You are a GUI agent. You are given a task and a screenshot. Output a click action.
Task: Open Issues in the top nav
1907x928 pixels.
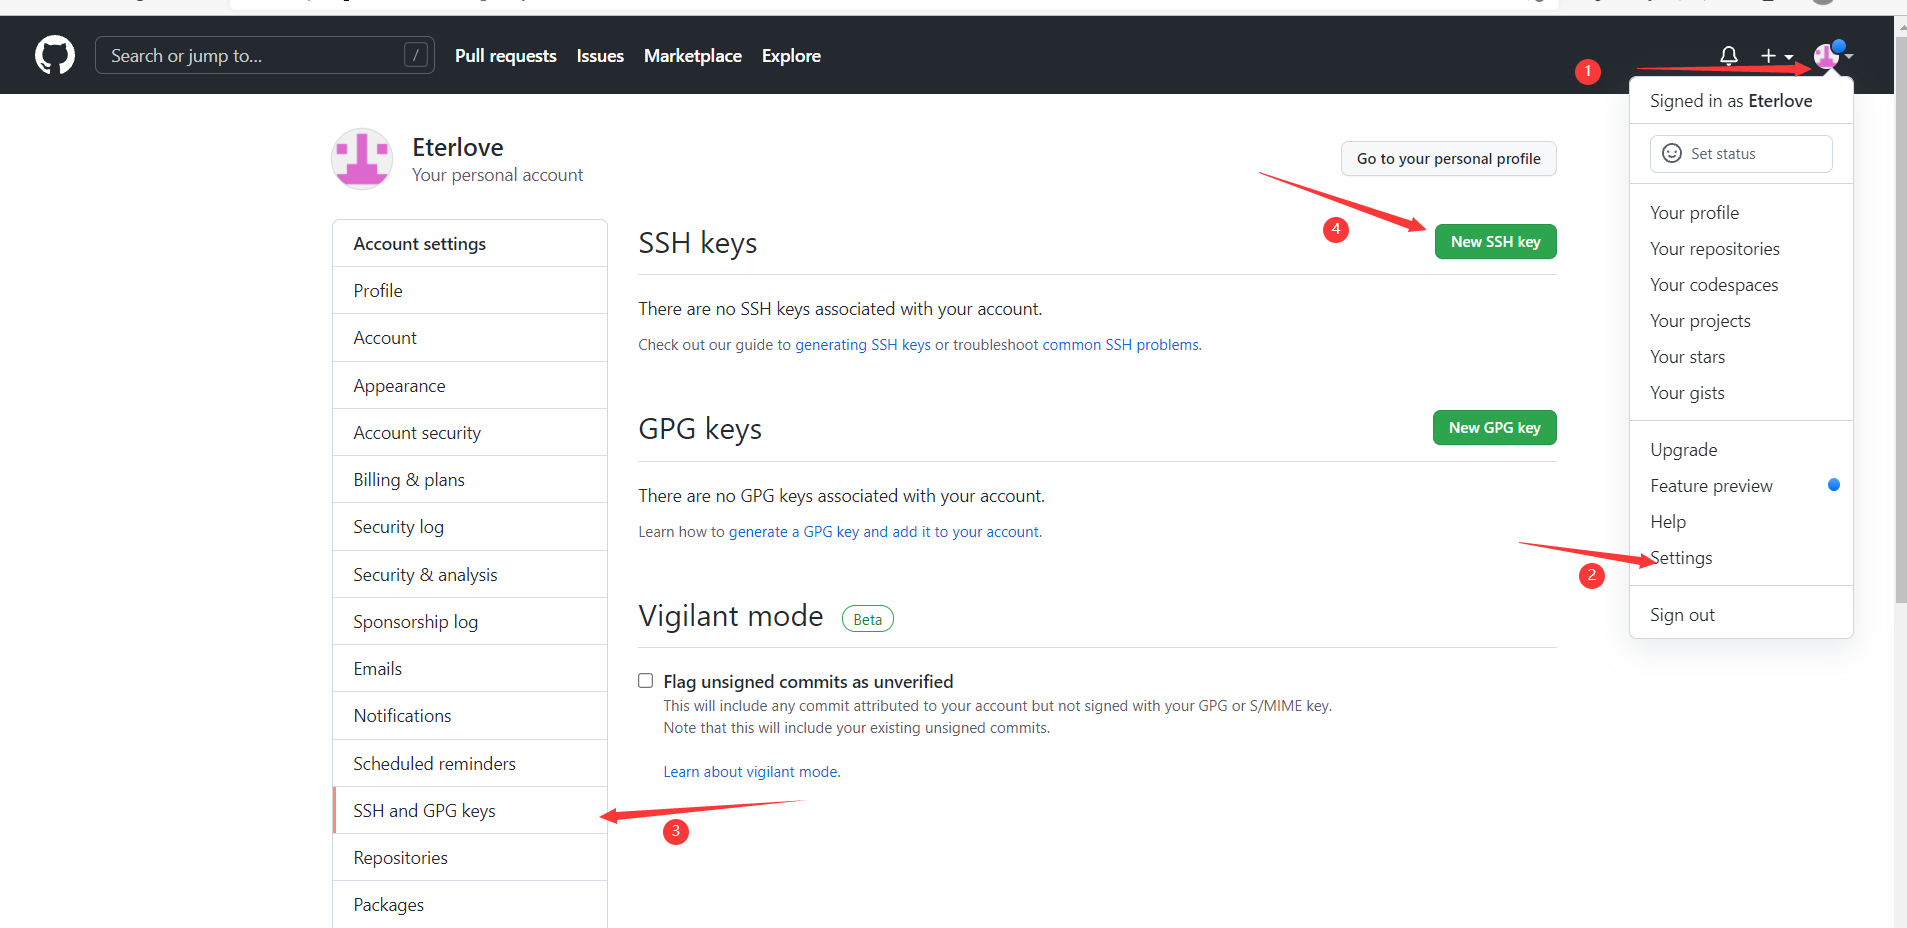pyautogui.click(x=600, y=56)
